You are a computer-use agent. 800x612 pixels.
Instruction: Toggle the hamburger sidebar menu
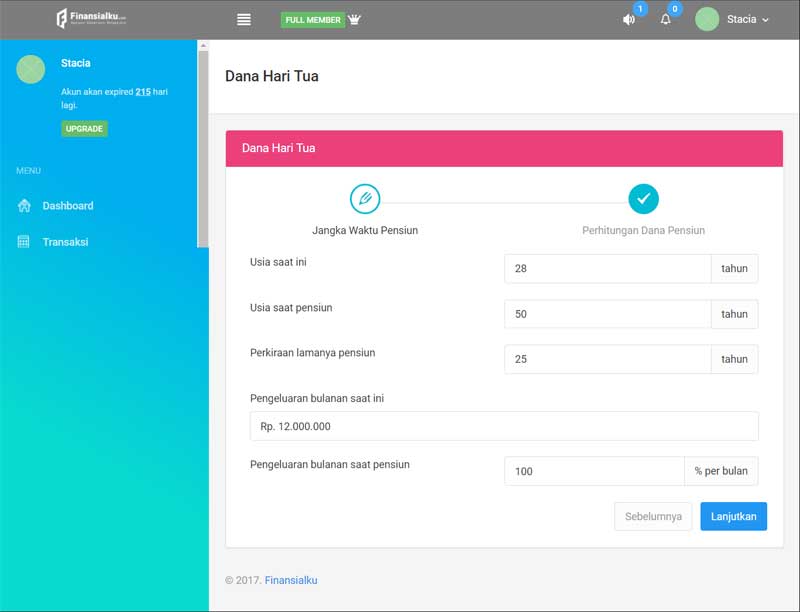[x=243, y=19]
